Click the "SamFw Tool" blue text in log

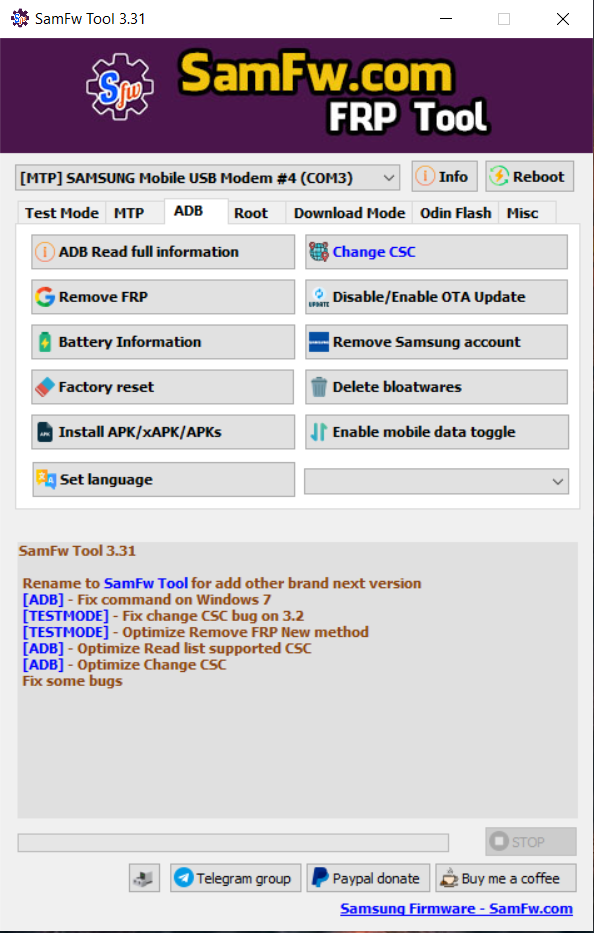pos(146,583)
